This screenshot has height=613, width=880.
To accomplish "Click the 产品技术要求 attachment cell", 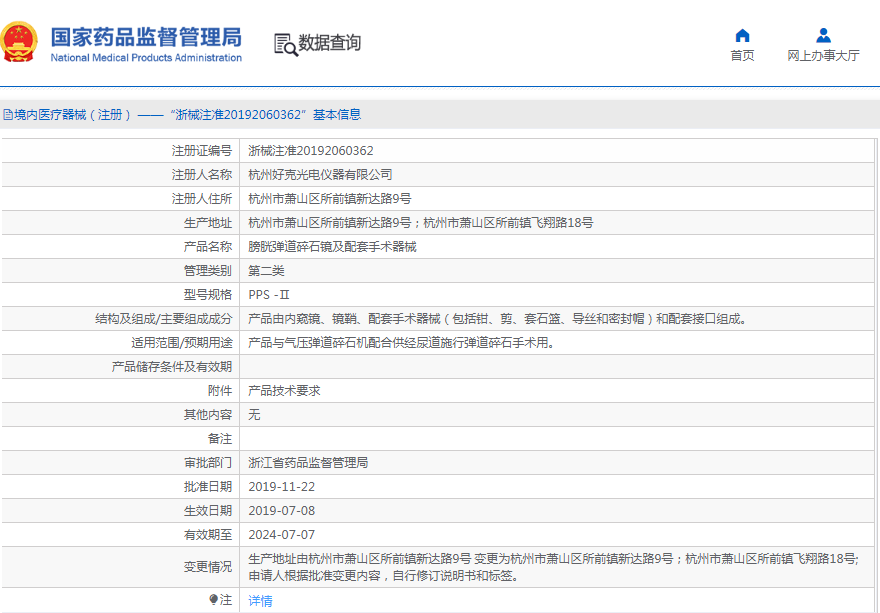I will pyautogui.click(x=284, y=391).
